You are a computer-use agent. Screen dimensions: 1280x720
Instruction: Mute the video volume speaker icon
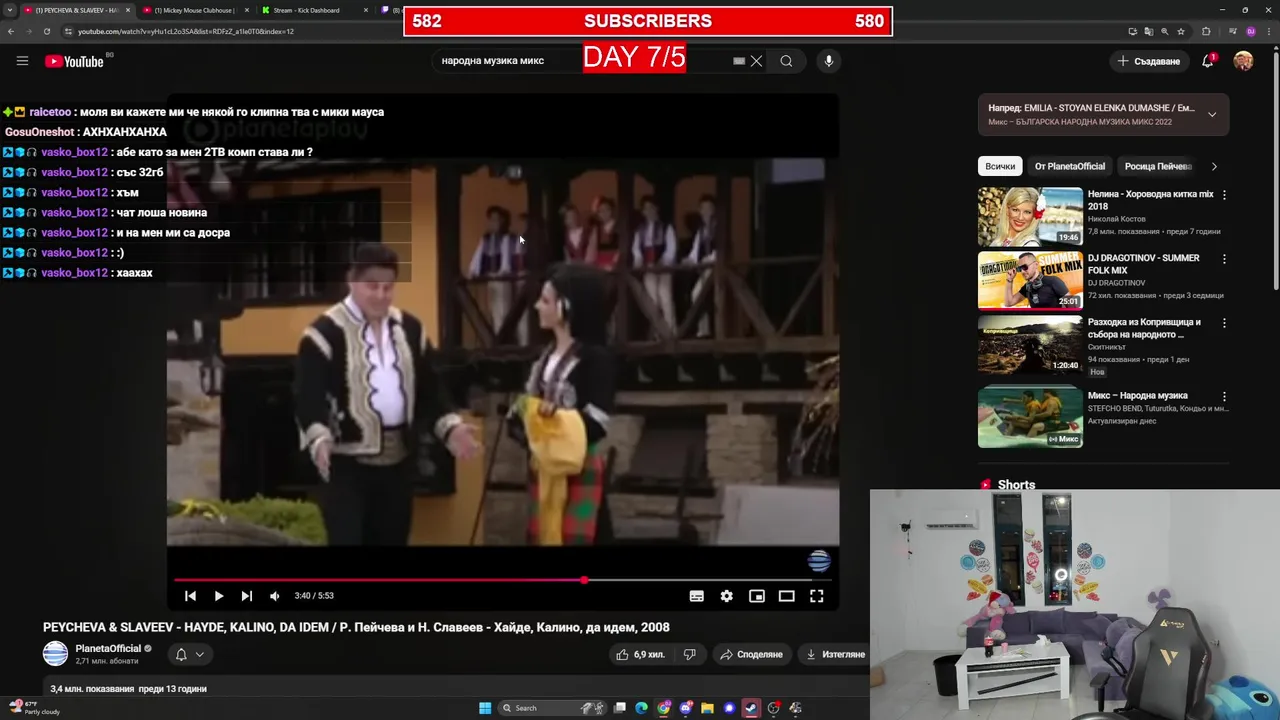click(x=275, y=596)
